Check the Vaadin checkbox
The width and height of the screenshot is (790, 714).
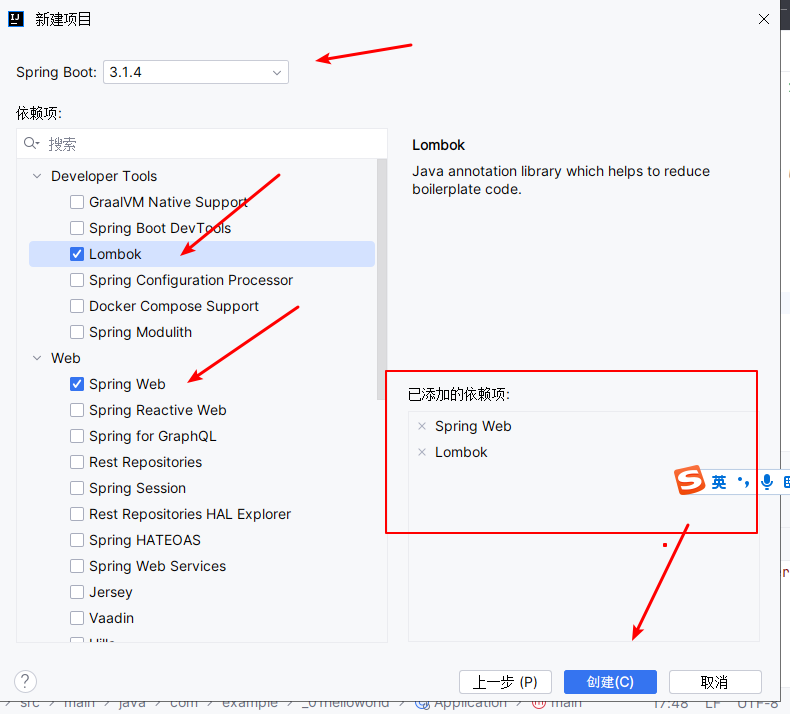click(77, 618)
